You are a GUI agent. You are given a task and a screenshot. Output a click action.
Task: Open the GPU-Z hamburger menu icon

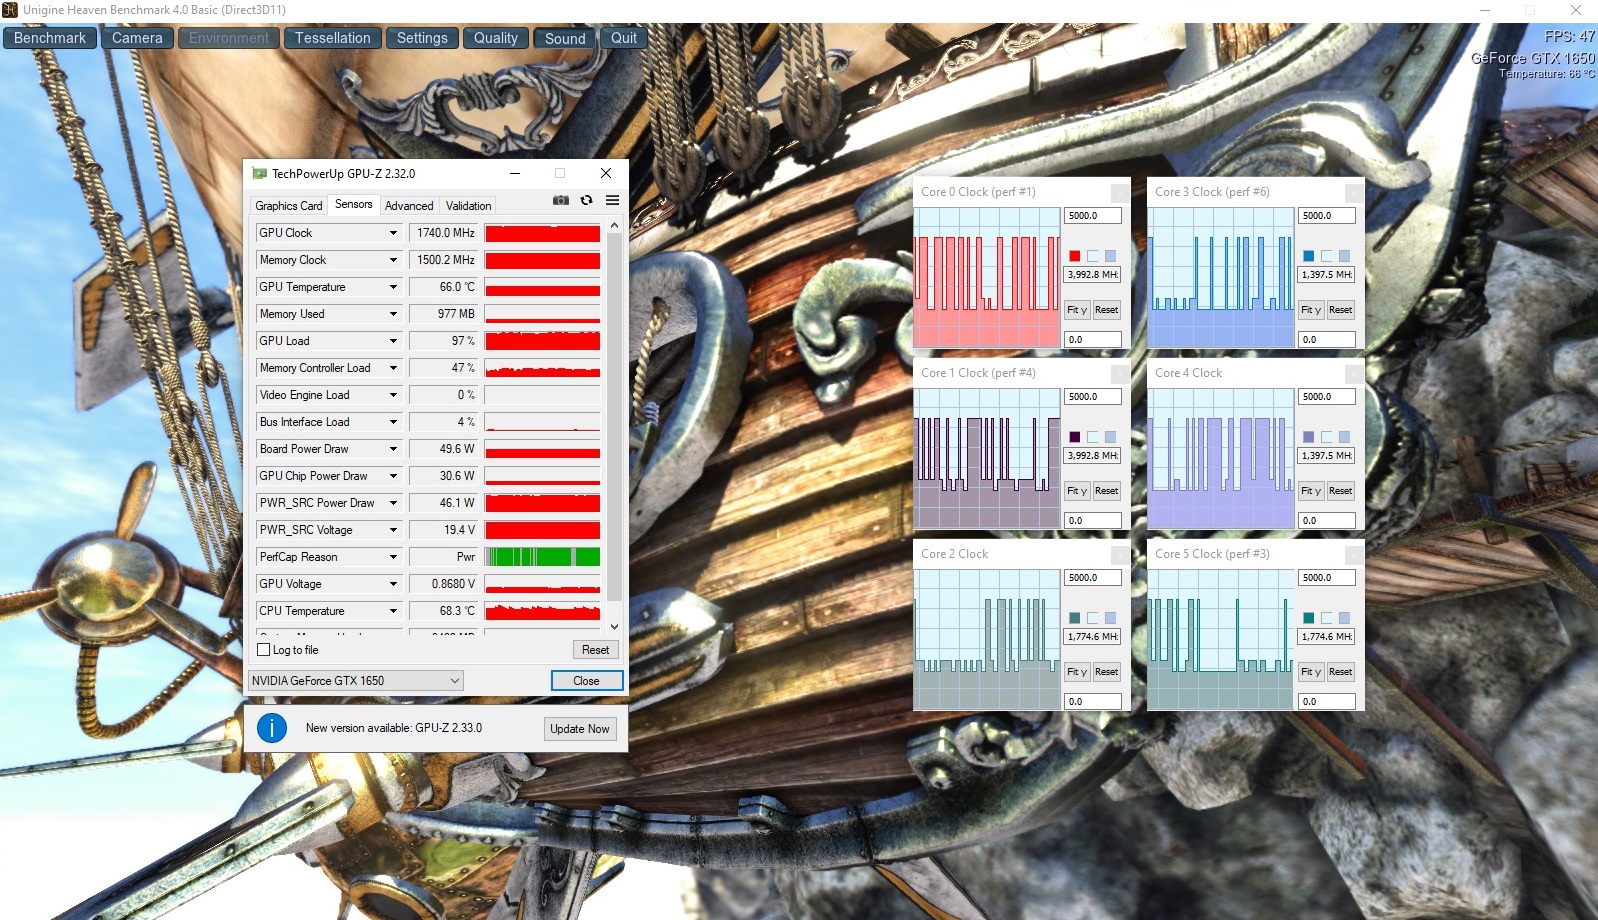tap(612, 201)
